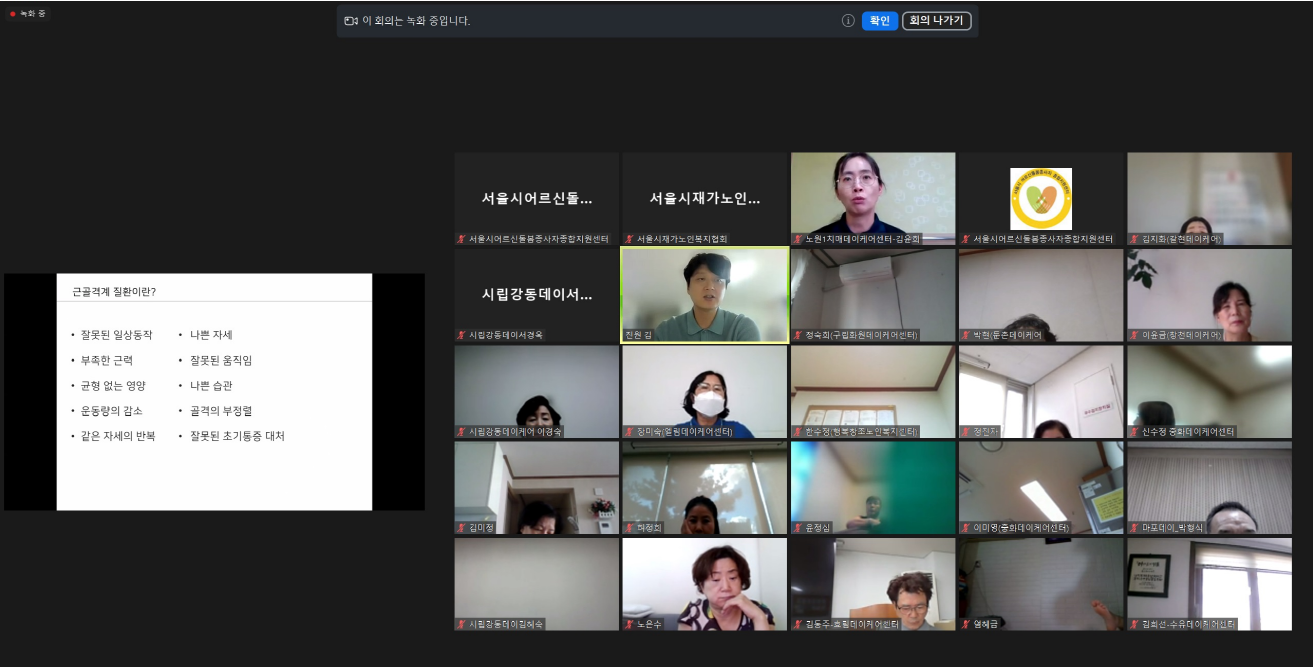Screen dimensions: 1313x667
Task: Click the red recording indicator dot
Action: 13,14
